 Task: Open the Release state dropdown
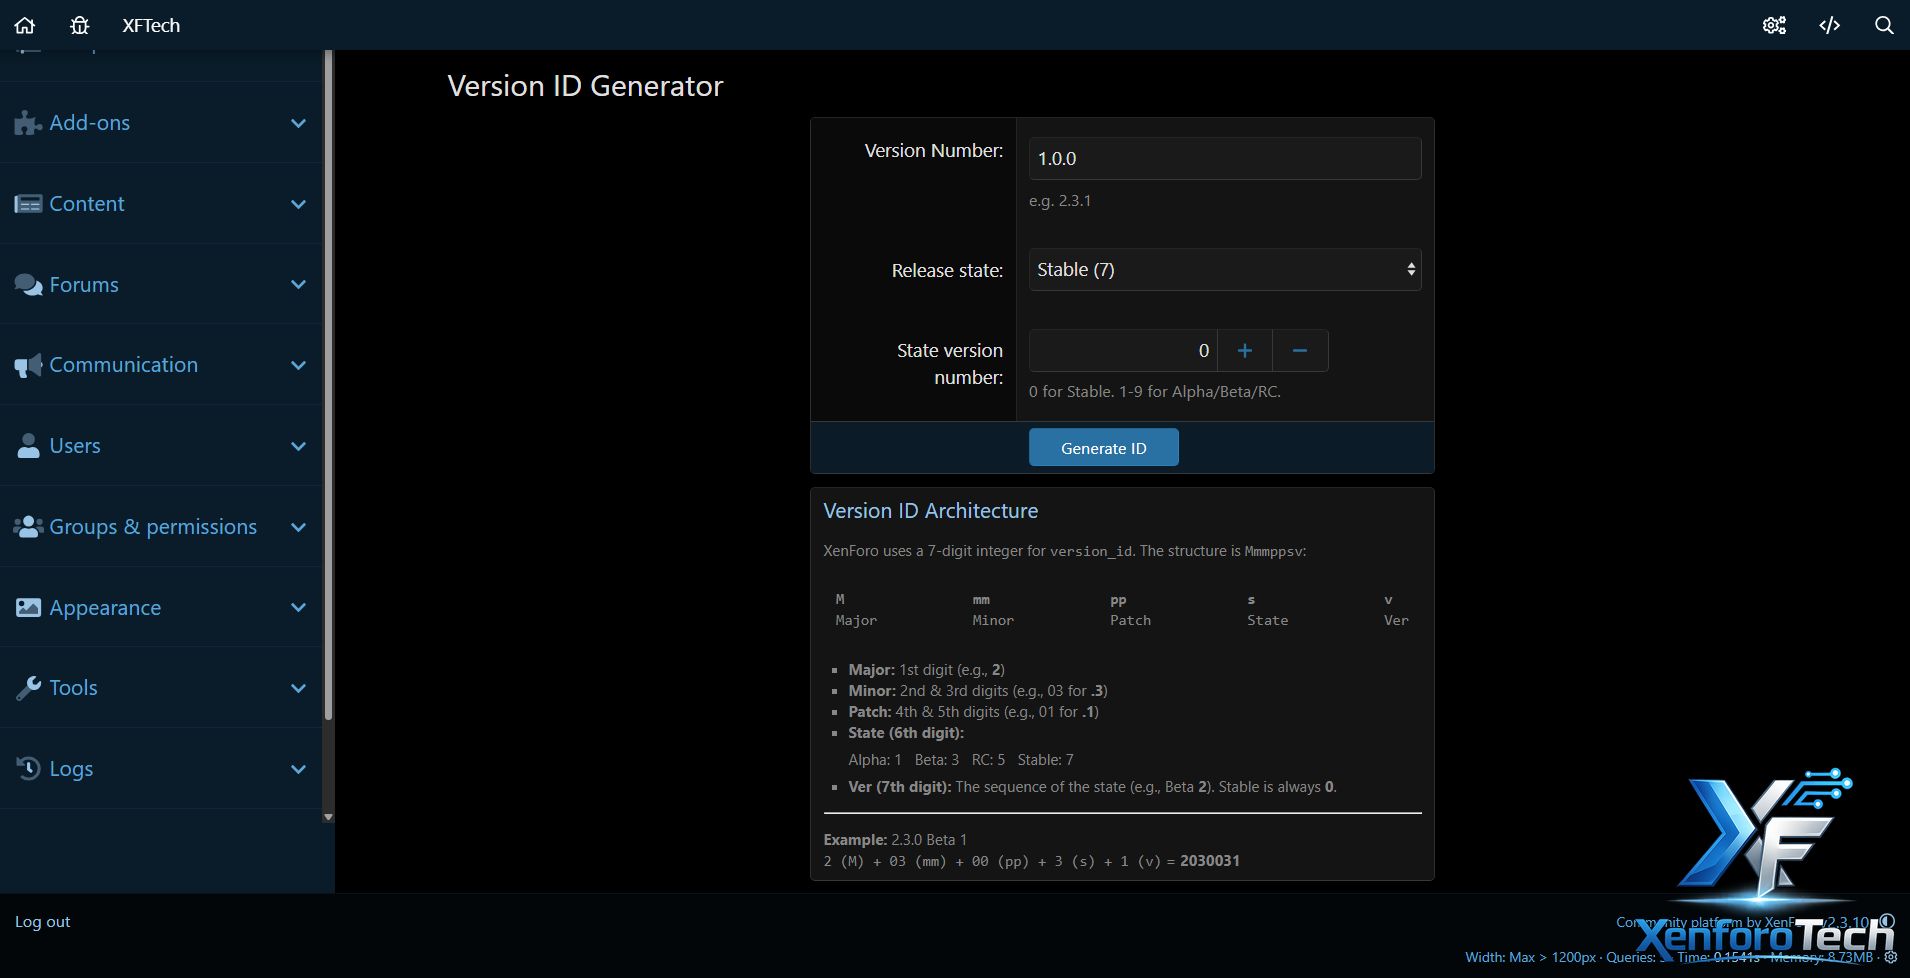pyautogui.click(x=1224, y=270)
